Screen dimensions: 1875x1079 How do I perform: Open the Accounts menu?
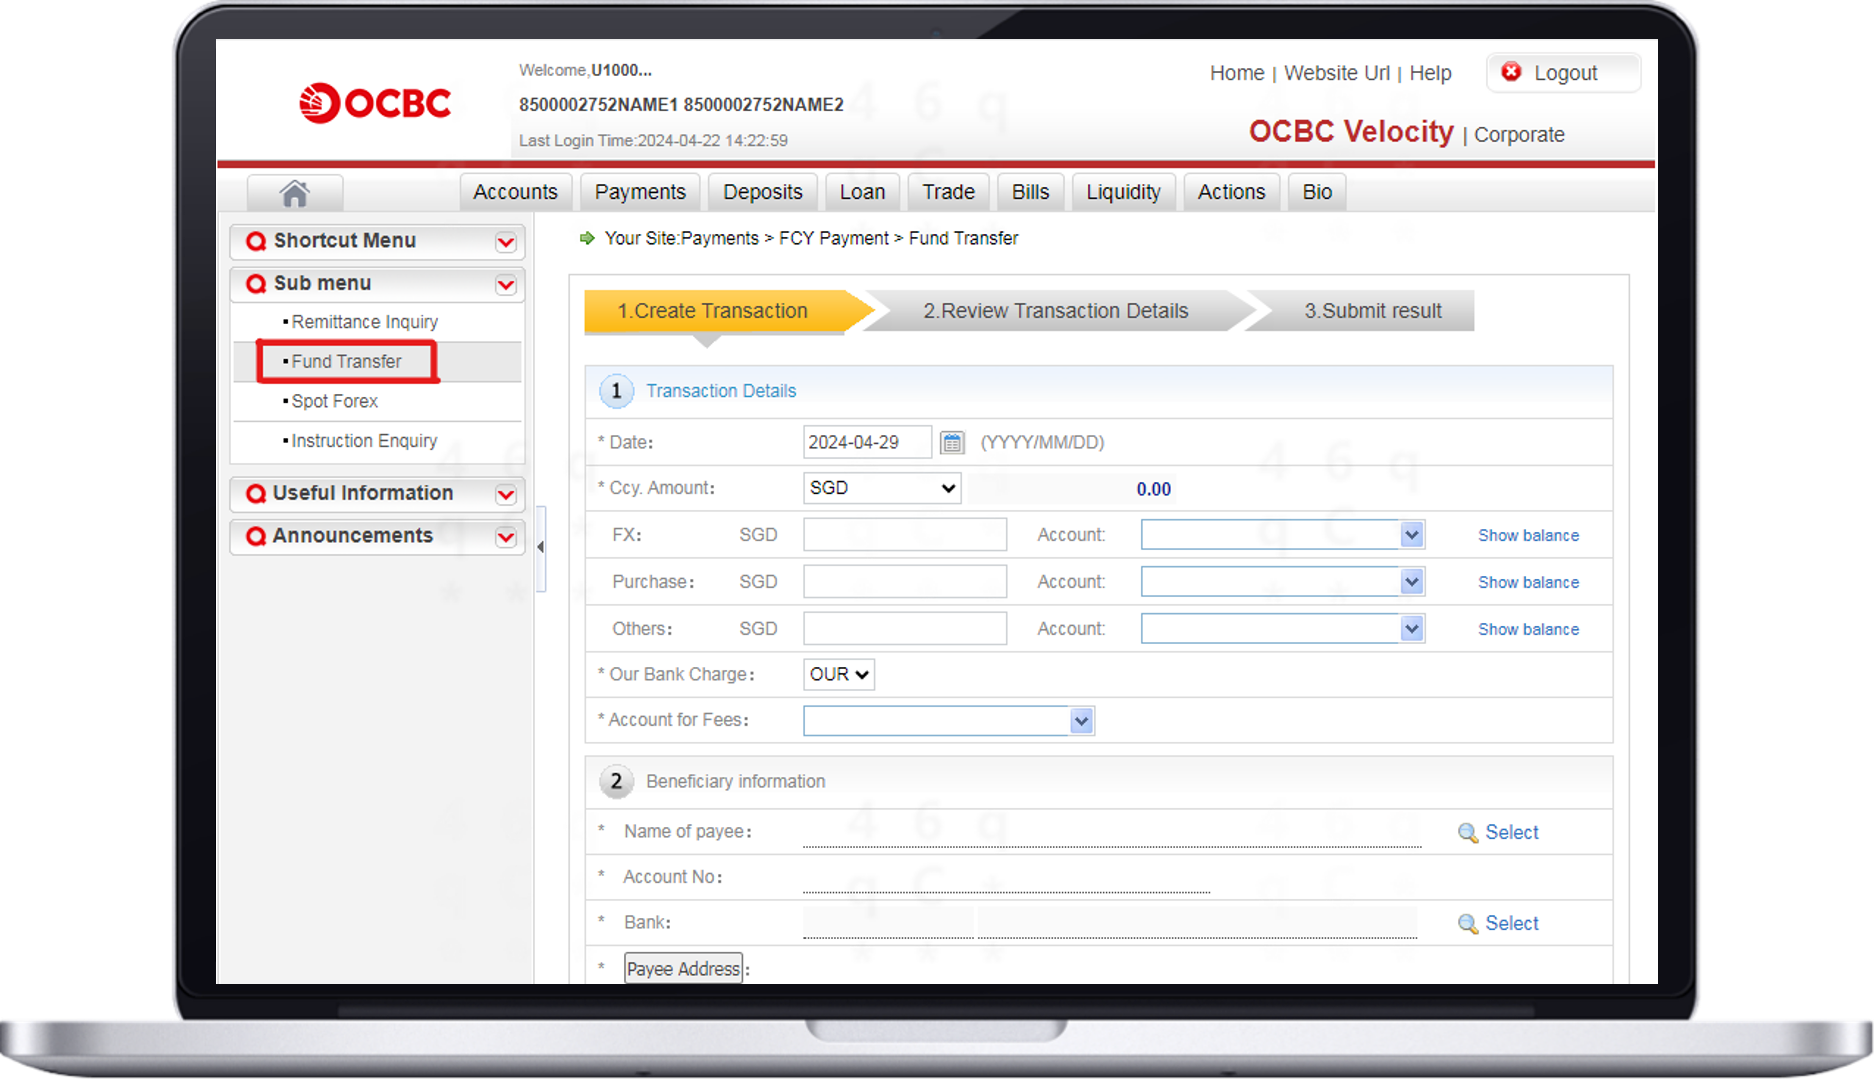(x=515, y=192)
